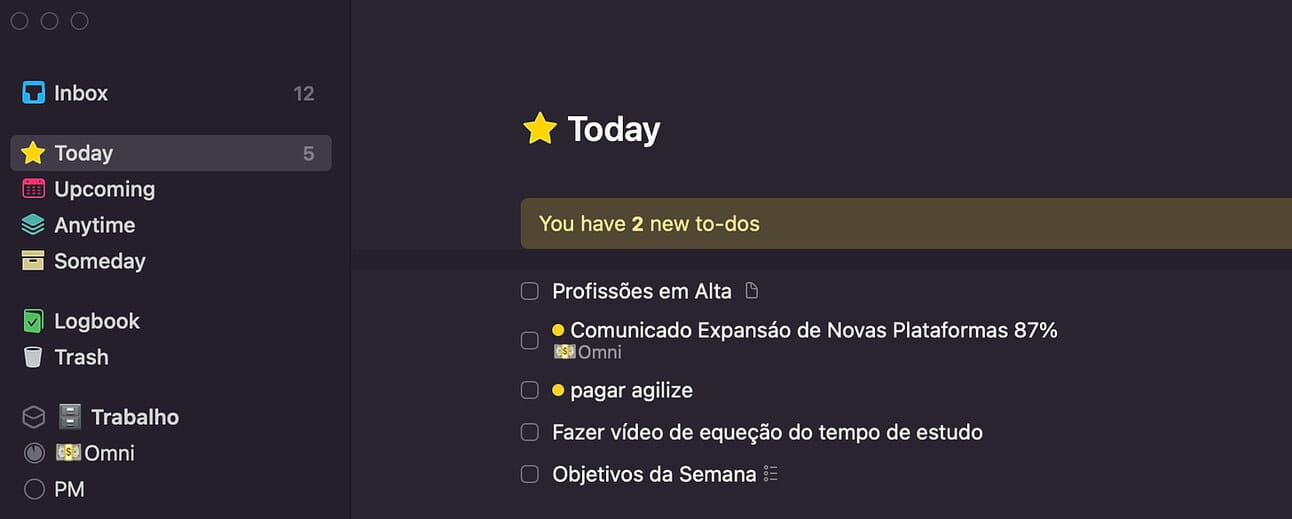Open the Inbox tray icon
The height and width of the screenshot is (519, 1292).
(x=34, y=93)
